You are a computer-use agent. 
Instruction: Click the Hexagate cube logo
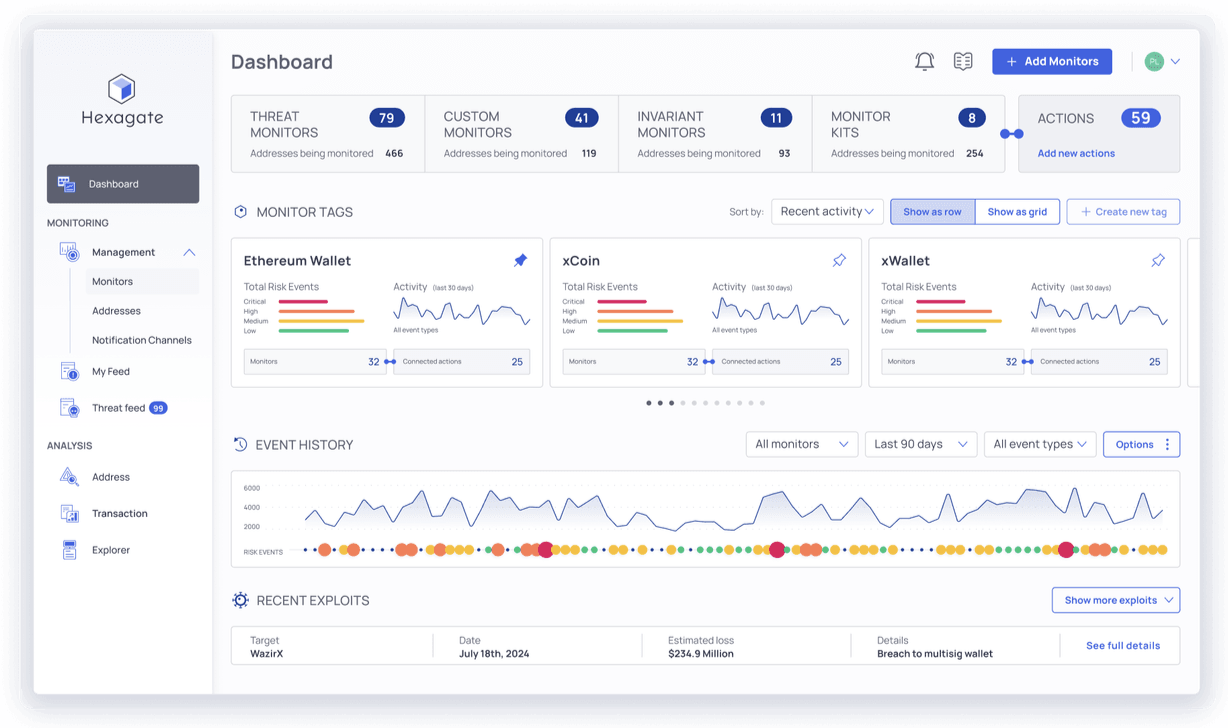(x=122, y=88)
